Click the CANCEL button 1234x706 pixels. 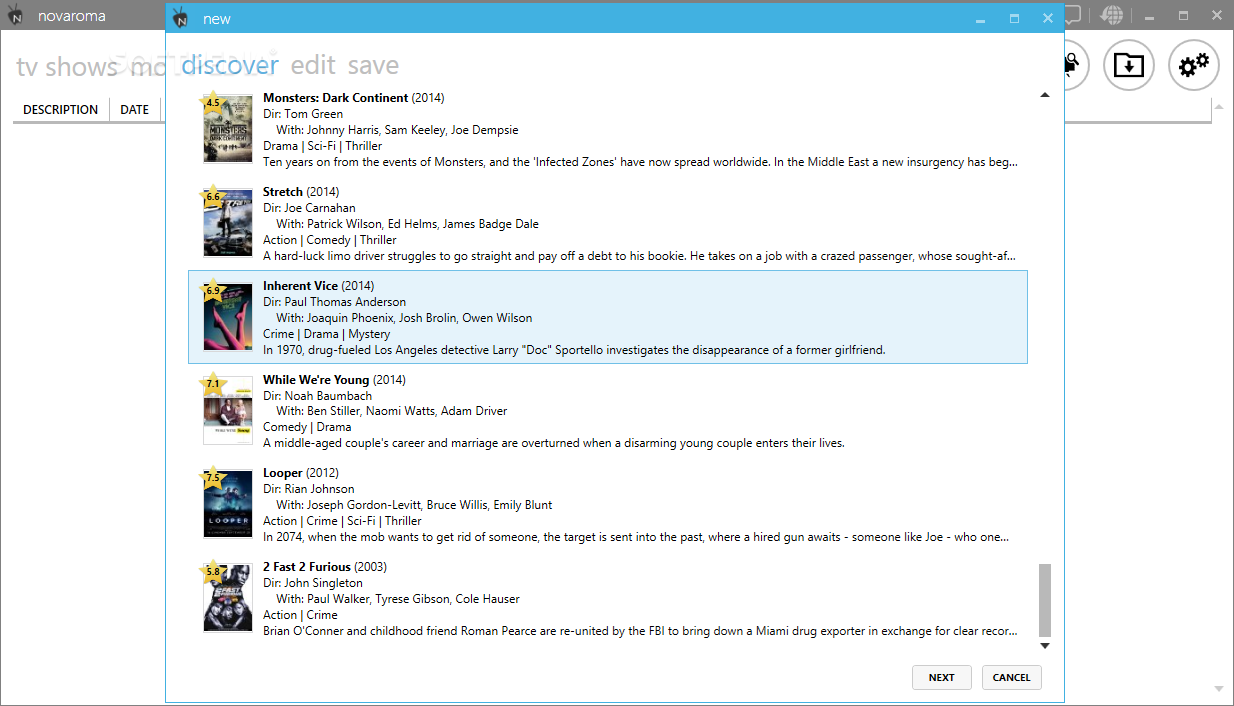tap(1012, 677)
